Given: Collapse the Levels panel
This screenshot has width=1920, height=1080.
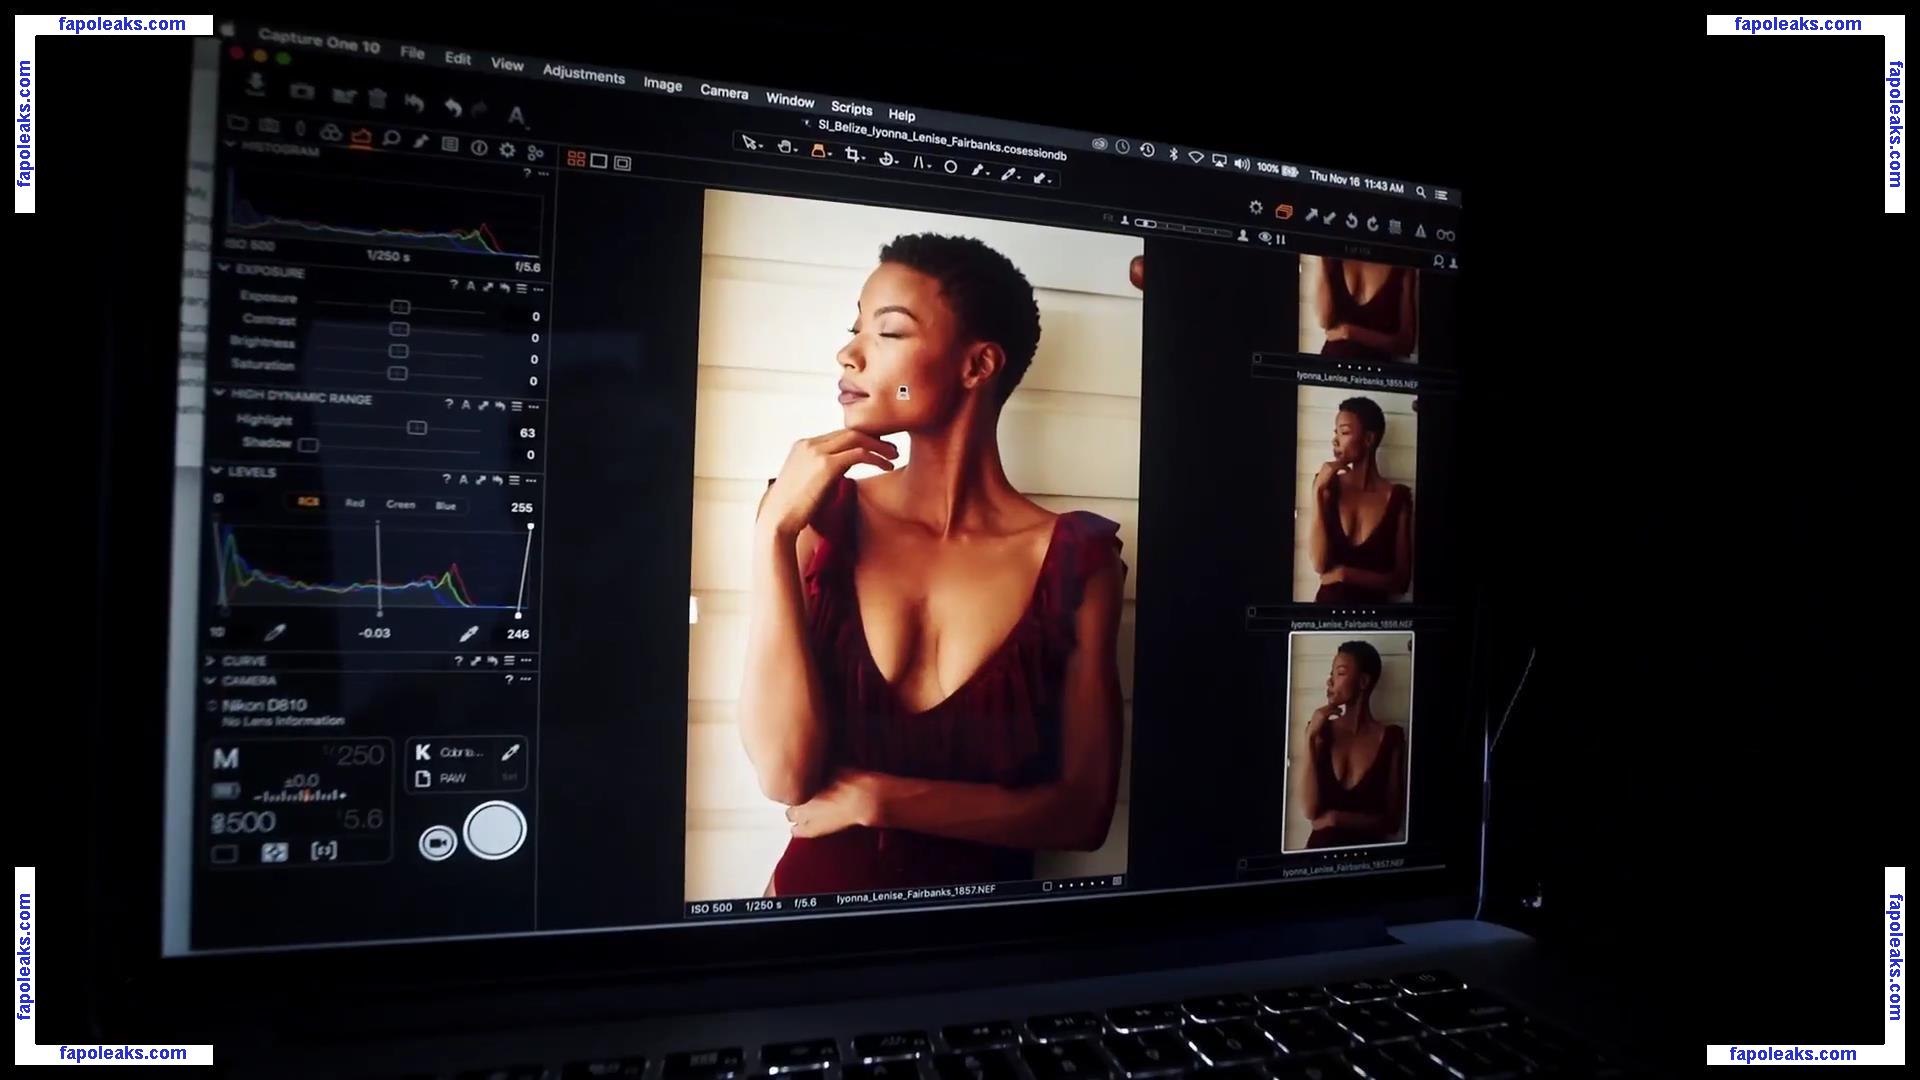Looking at the screenshot, I should (x=216, y=470).
